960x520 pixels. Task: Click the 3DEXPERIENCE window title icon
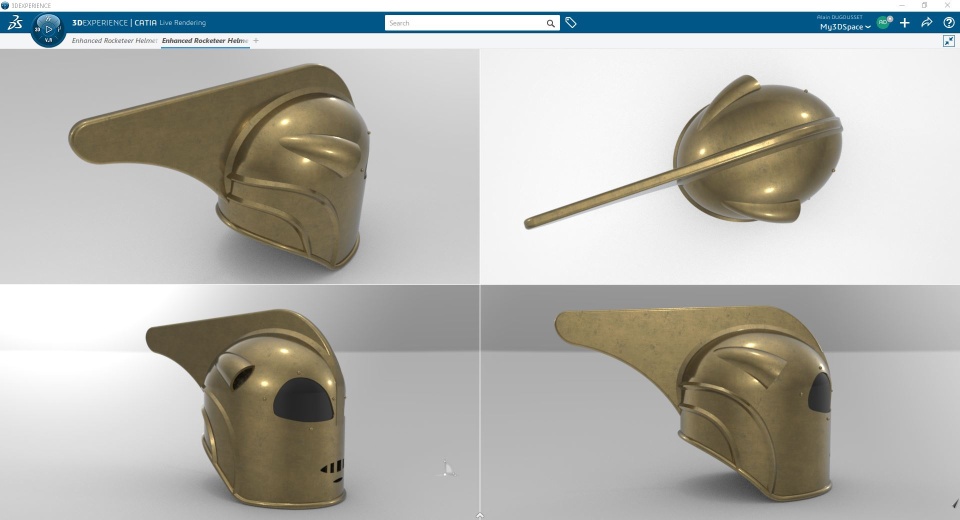pos(5,5)
